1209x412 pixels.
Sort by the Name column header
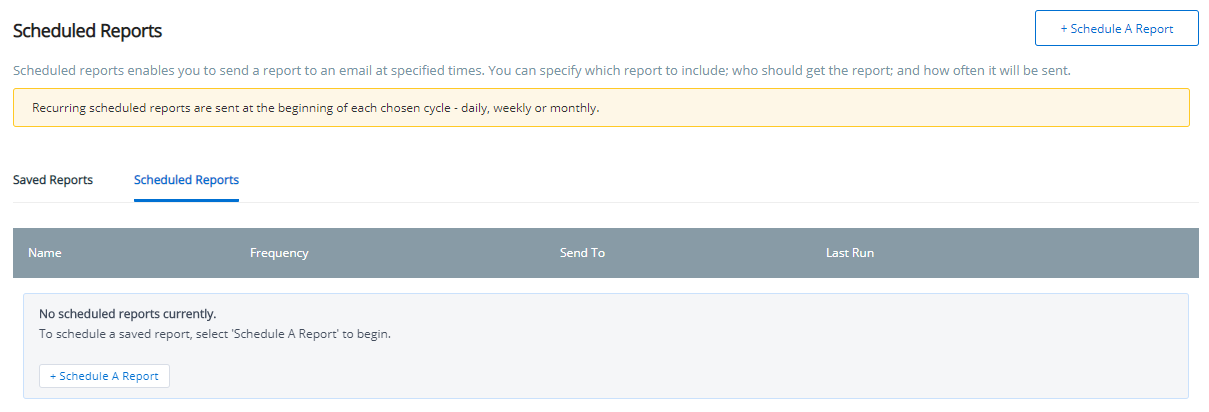(x=45, y=253)
